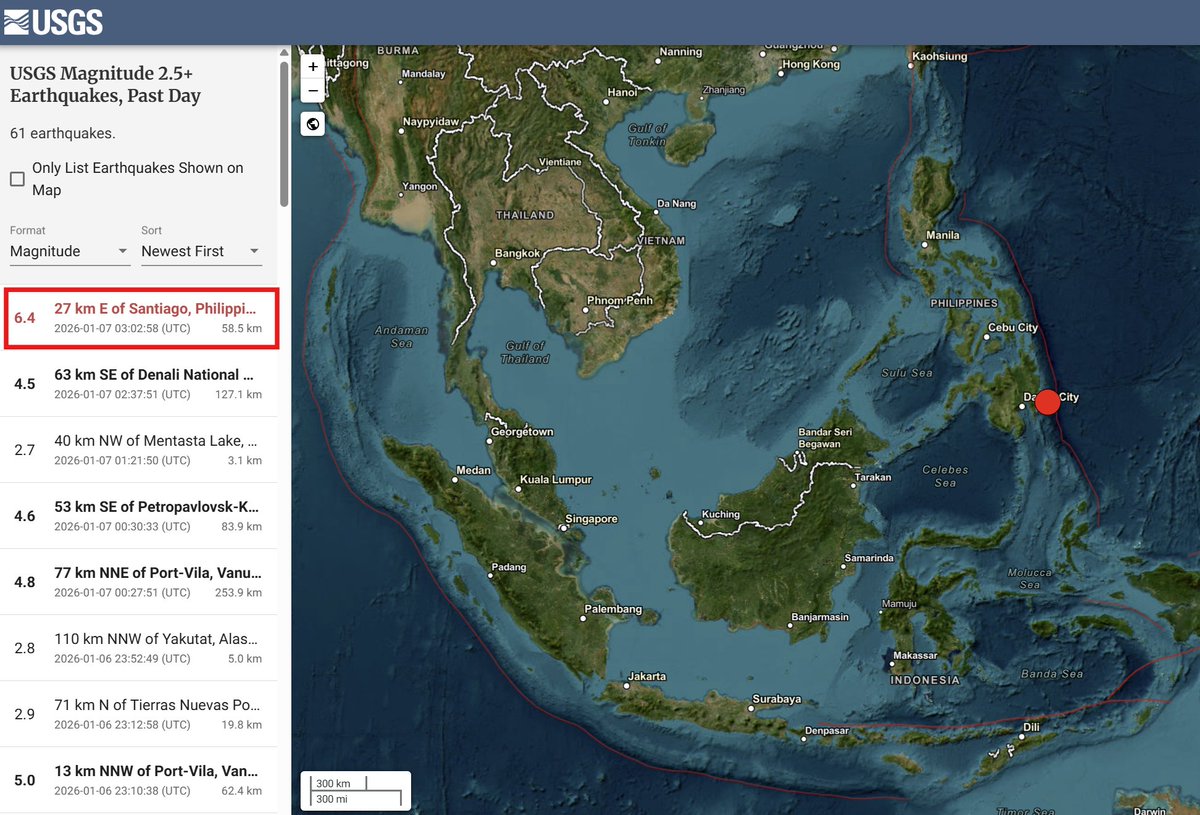Screen dimensions: 1200x815
Task: Click the red earthquake marker near Davao City
Action: point(1047,402)
